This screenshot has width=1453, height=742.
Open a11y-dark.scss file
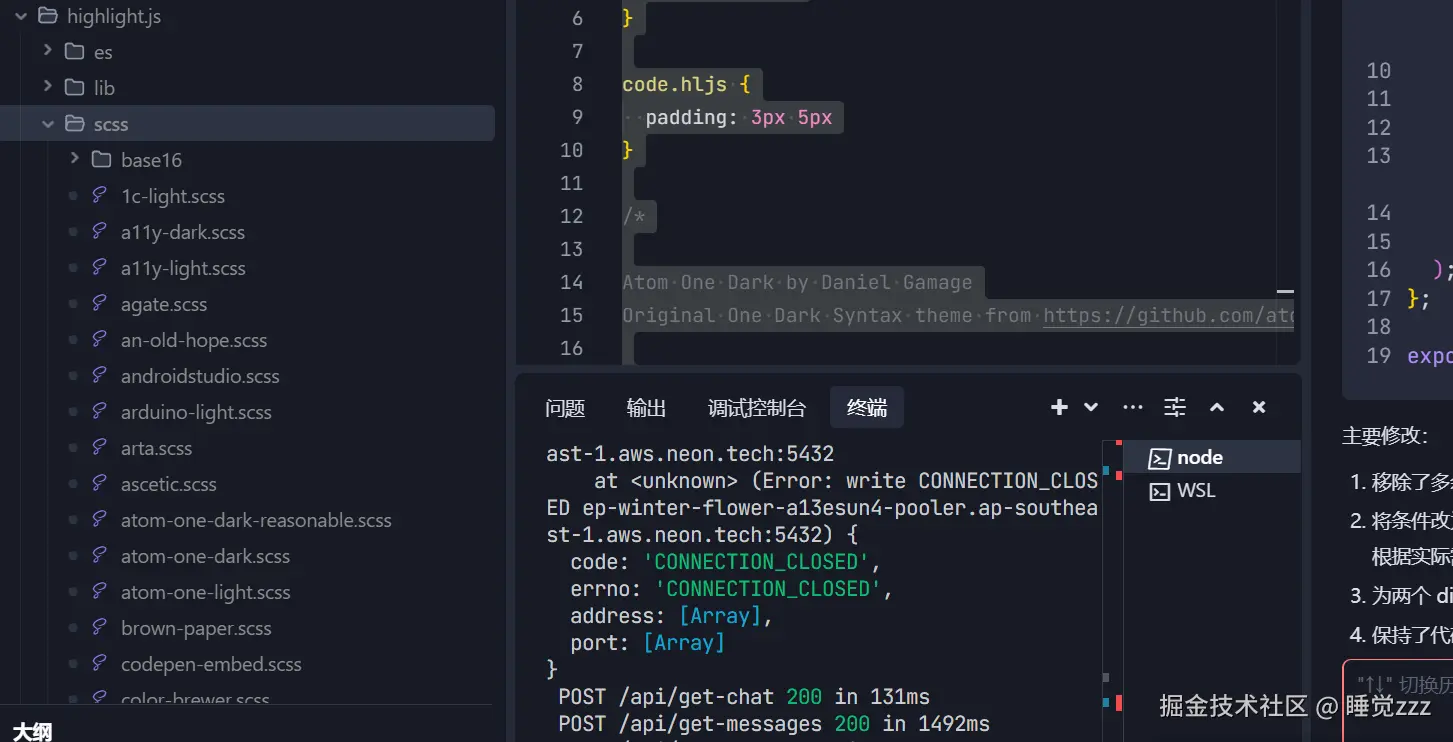click(x=183, y=232)
